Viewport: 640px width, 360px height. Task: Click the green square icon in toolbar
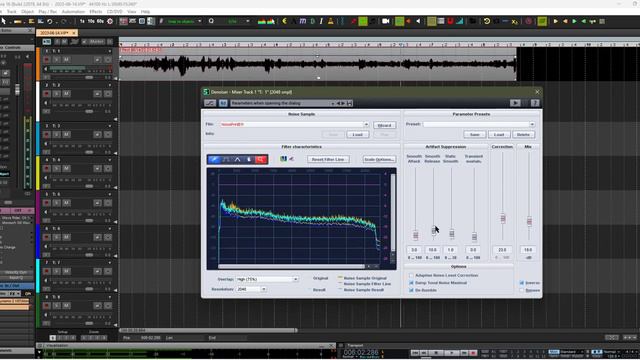[363, 21]
